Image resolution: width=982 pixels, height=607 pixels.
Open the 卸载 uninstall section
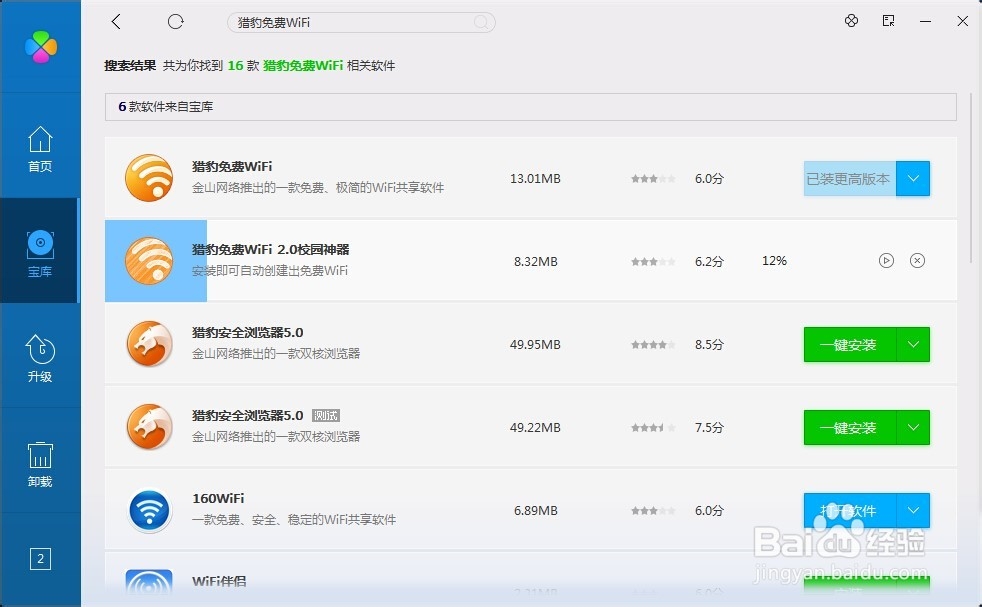pyautogui.click(x=40, y=463)
